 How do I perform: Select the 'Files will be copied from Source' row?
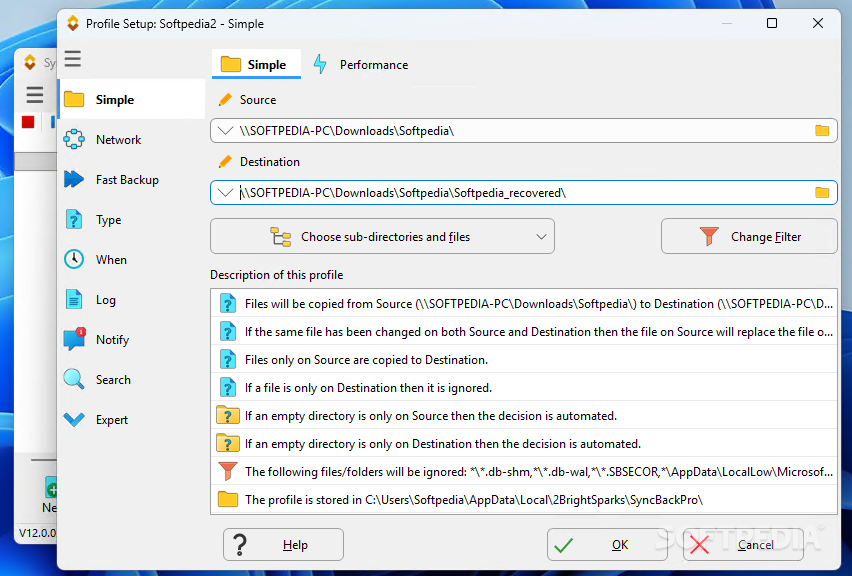click(x=524, y=304)
